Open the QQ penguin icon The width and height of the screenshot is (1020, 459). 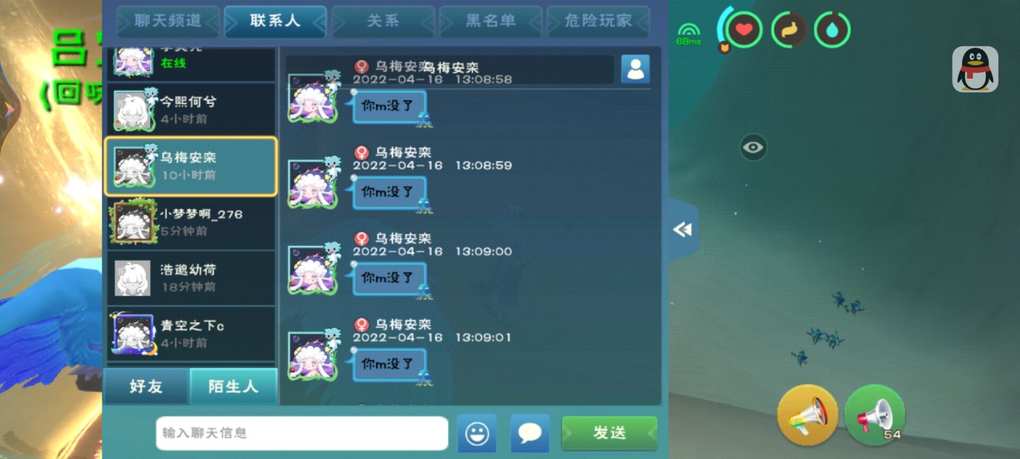[x=975, y=69]
